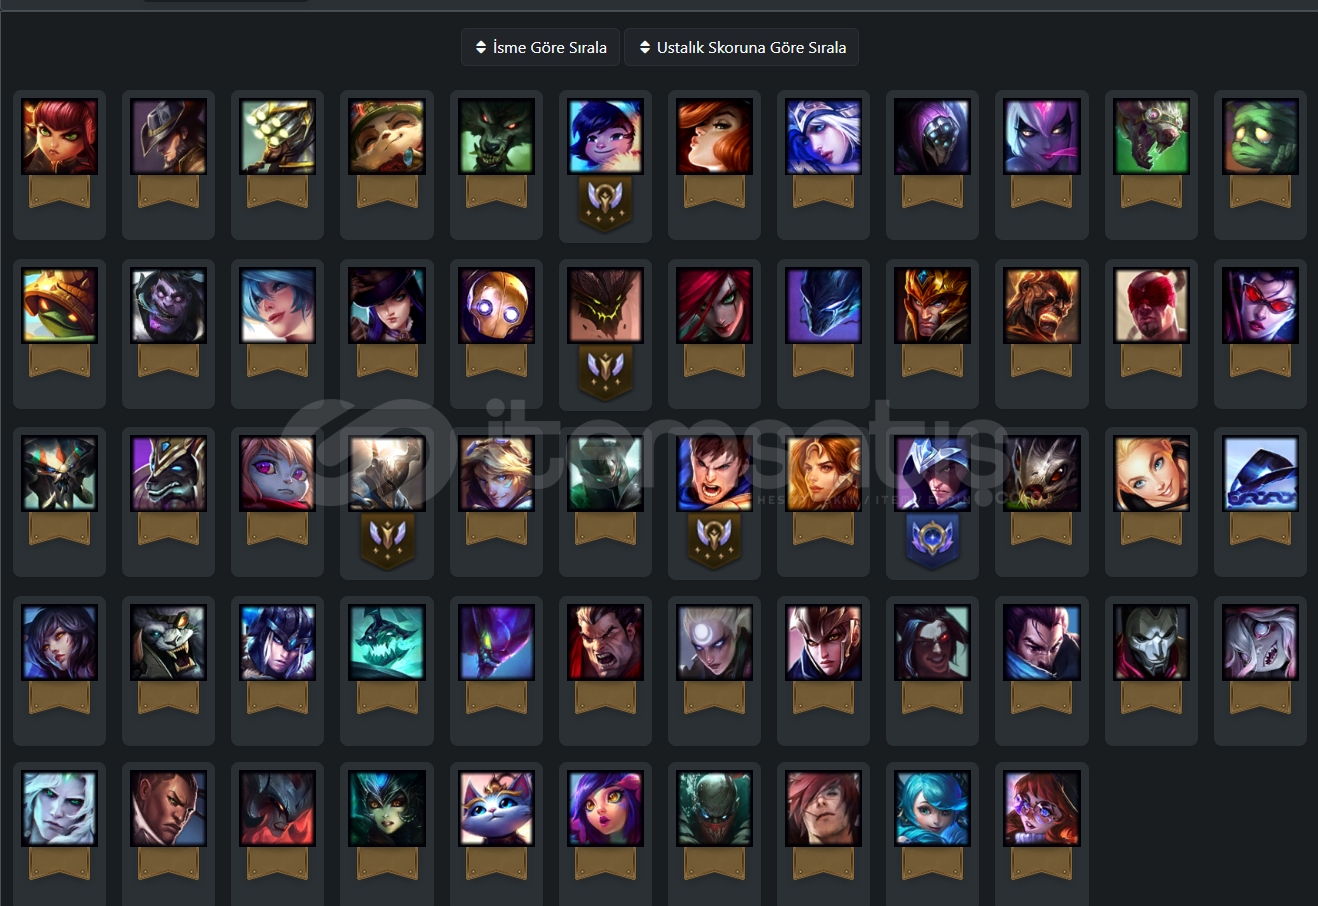Pick the Lux champion icon
Viewport: 1318px width, 906px height.
[1151, 474]
